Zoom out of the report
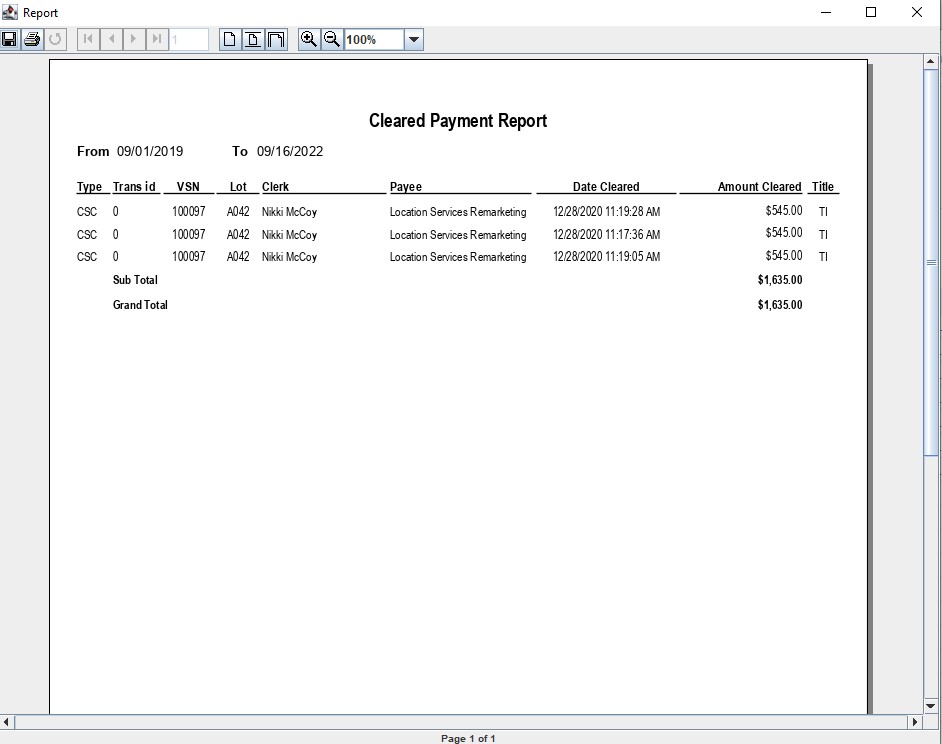Viewport: 942px width, 744px height. point(332,40)
